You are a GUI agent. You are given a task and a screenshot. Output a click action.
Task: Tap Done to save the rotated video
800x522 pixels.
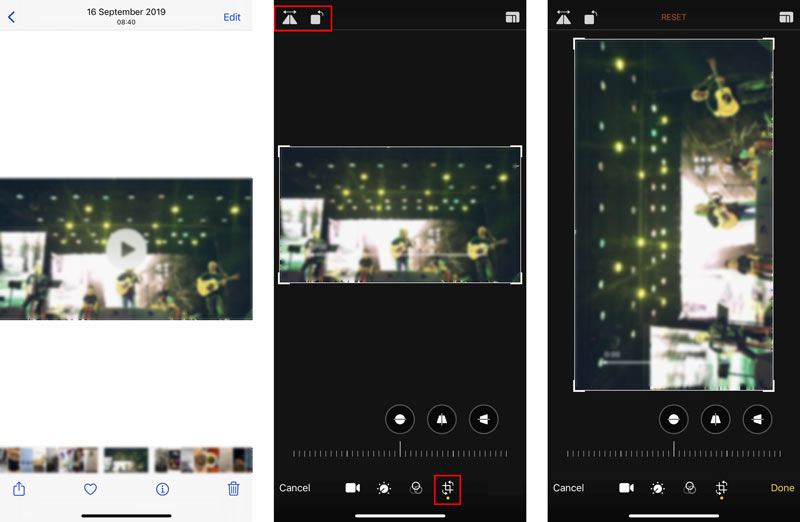coord(782,488)
